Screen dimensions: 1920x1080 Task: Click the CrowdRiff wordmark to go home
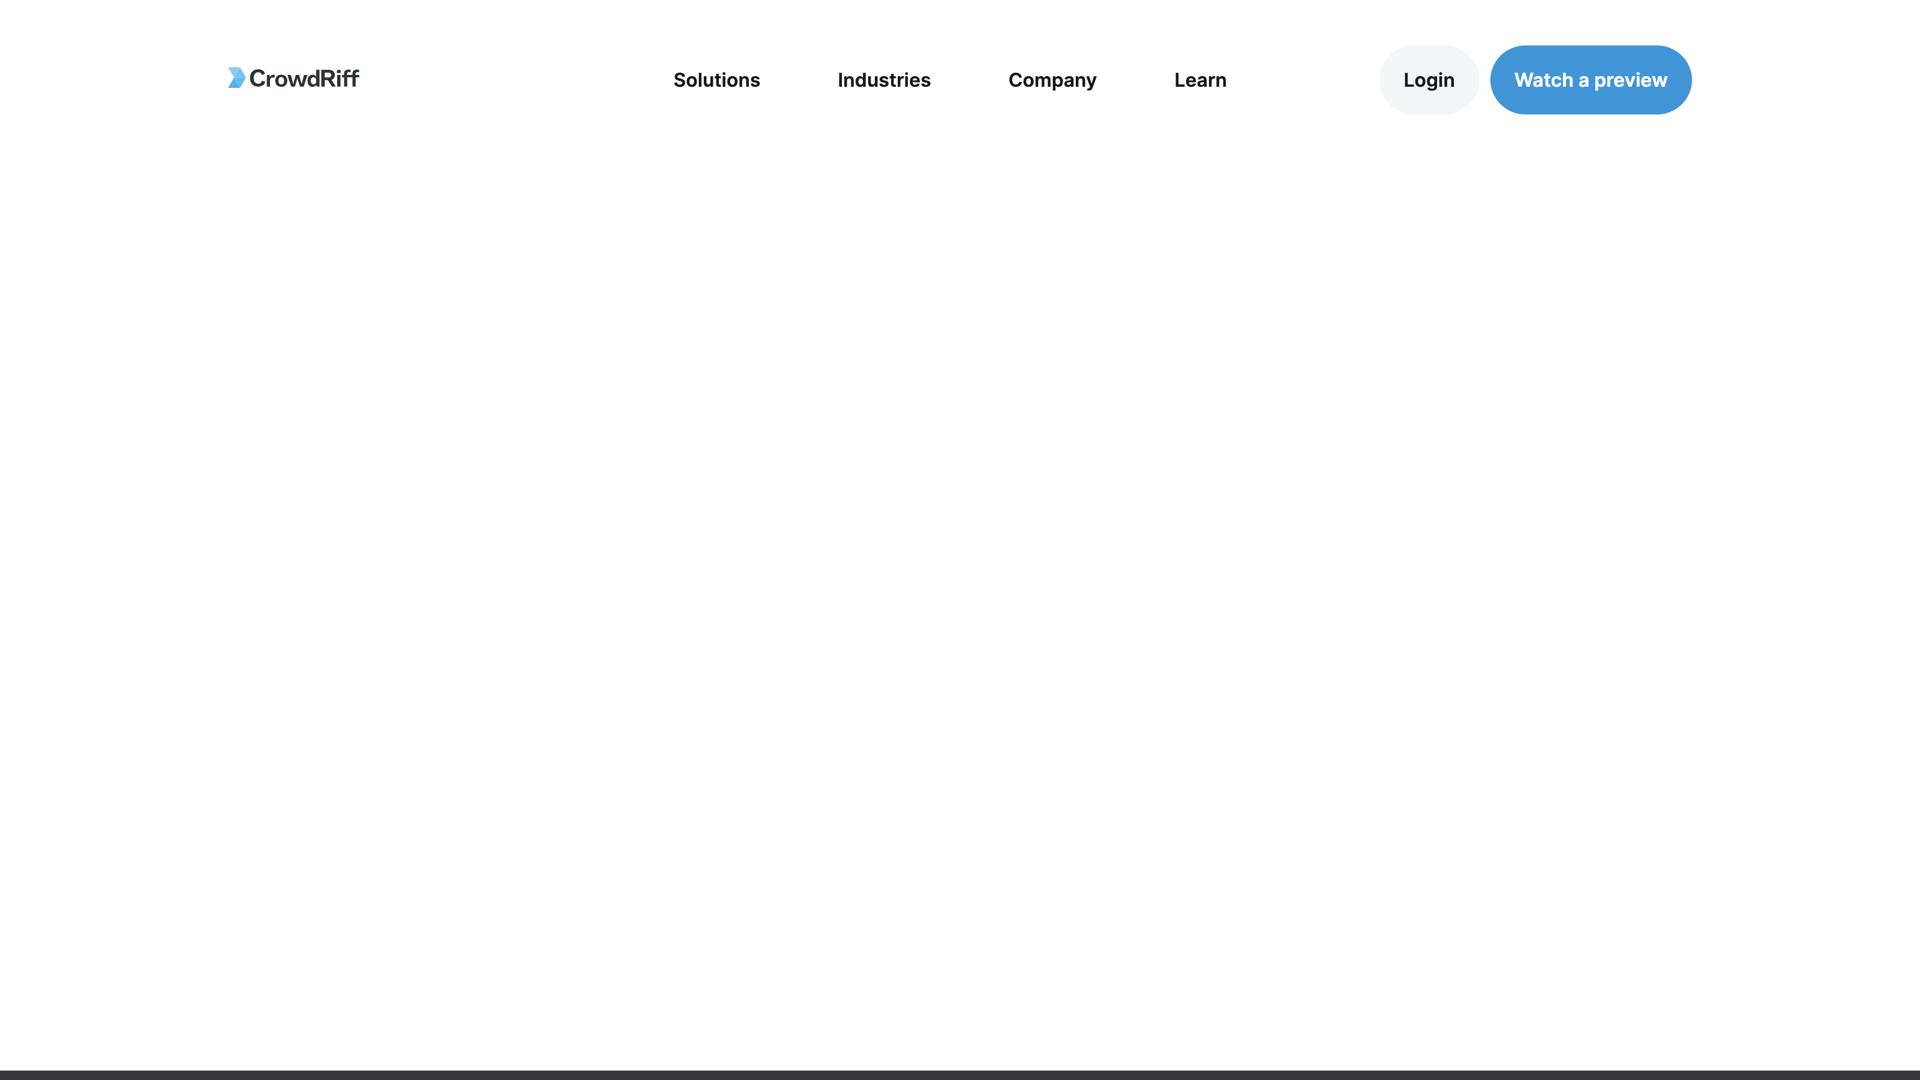point(303,78)
